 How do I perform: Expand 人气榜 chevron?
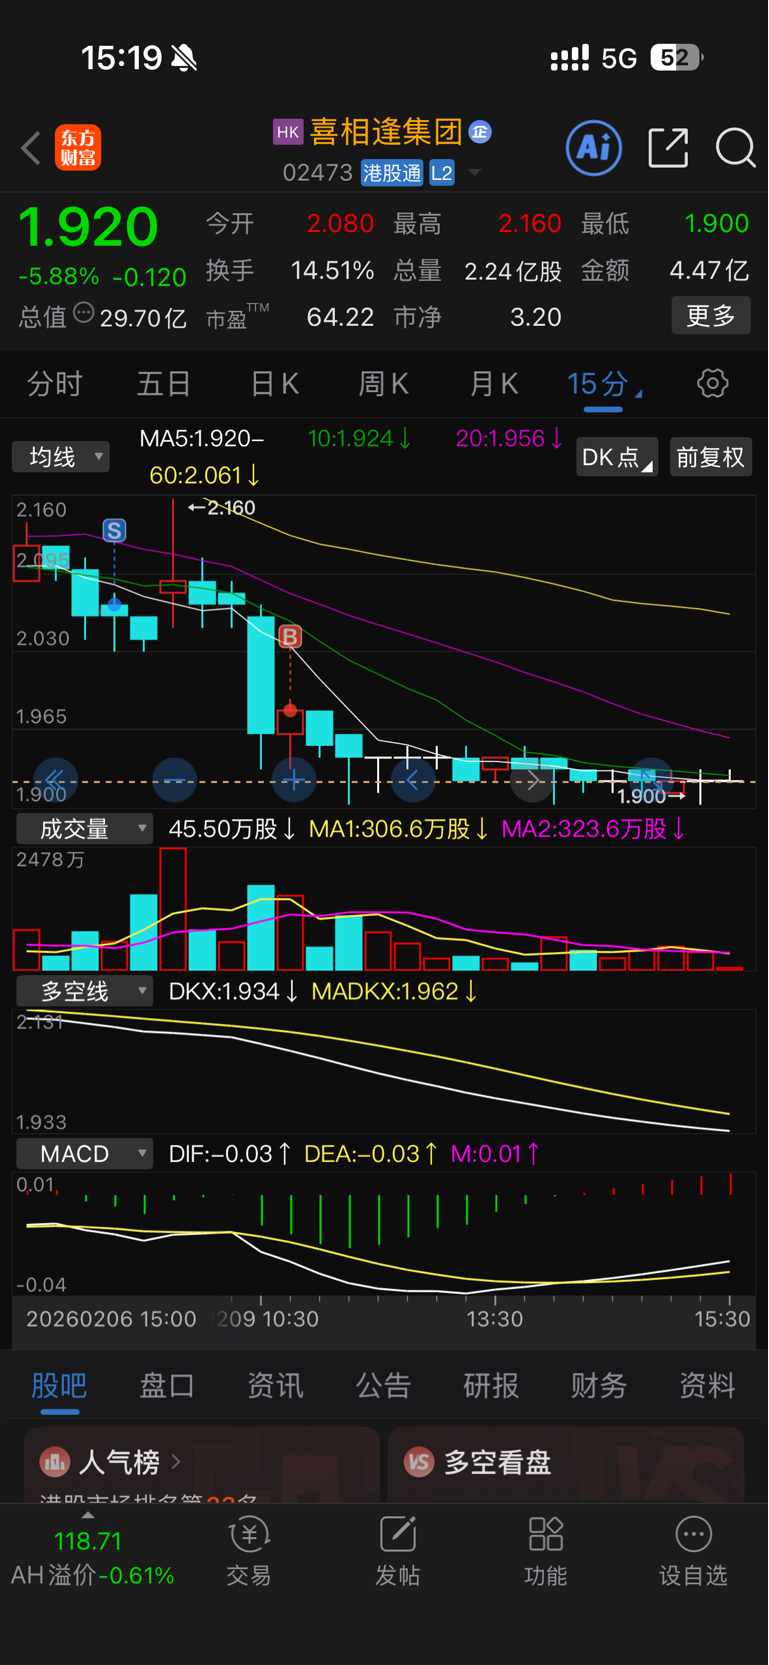coord(176,1462)
